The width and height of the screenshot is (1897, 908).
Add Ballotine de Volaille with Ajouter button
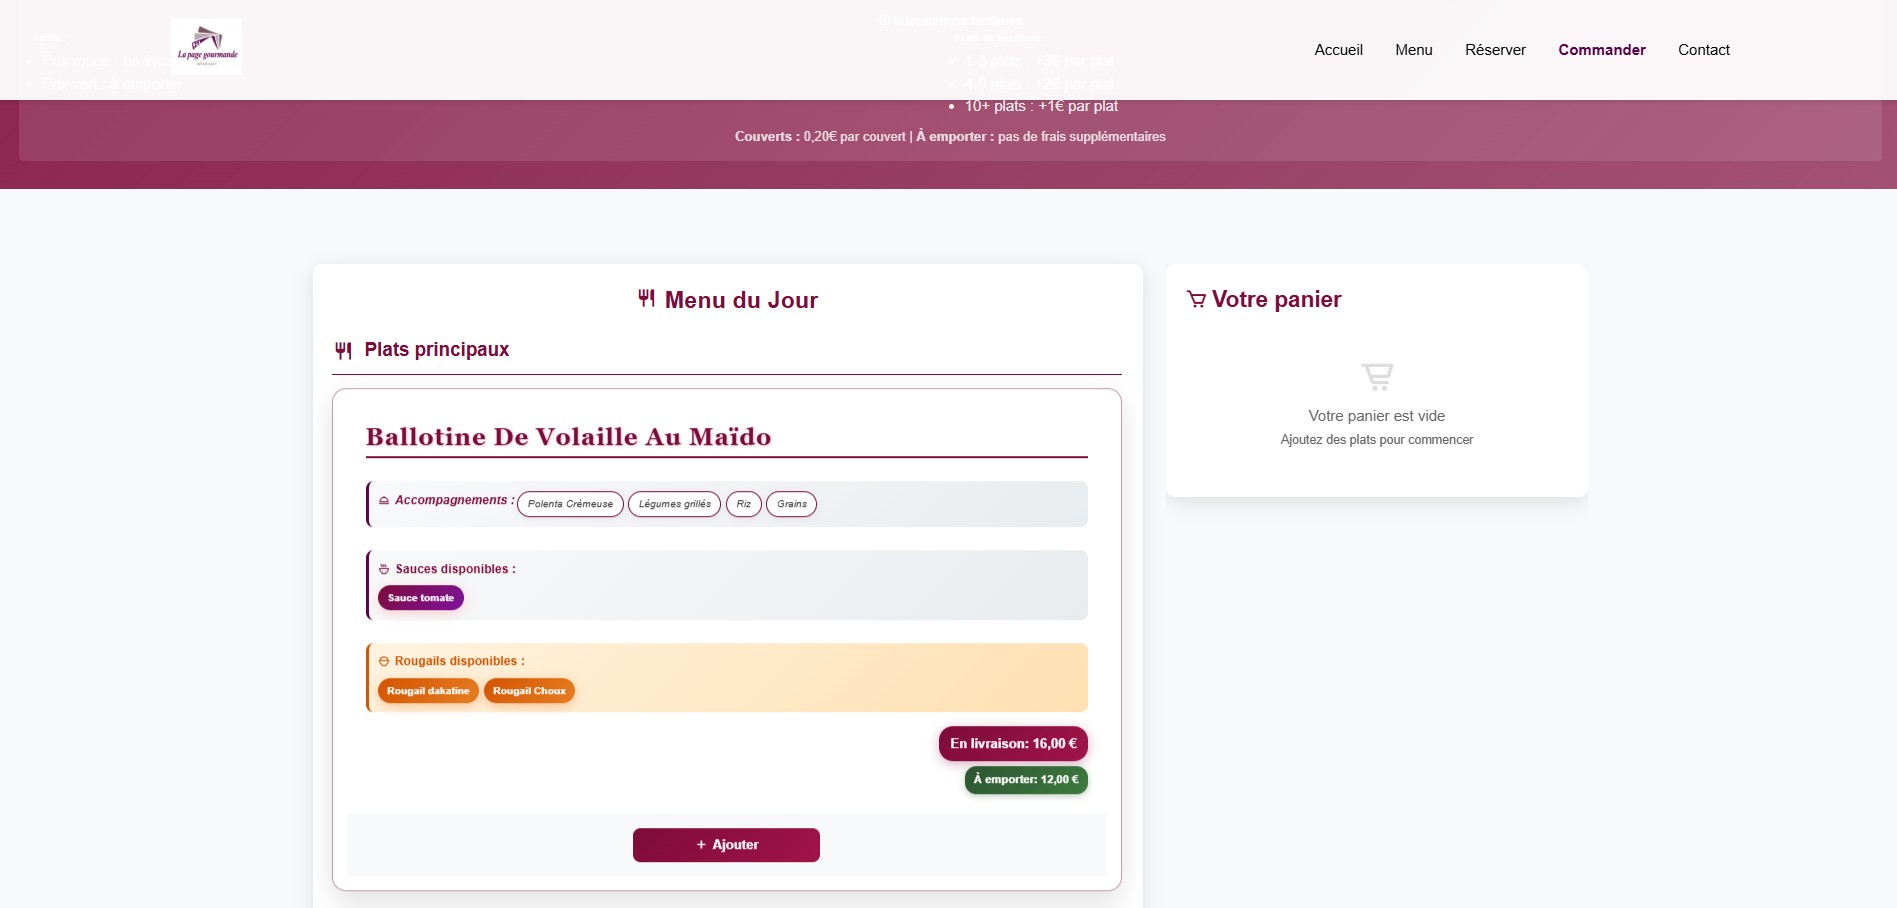726,845
